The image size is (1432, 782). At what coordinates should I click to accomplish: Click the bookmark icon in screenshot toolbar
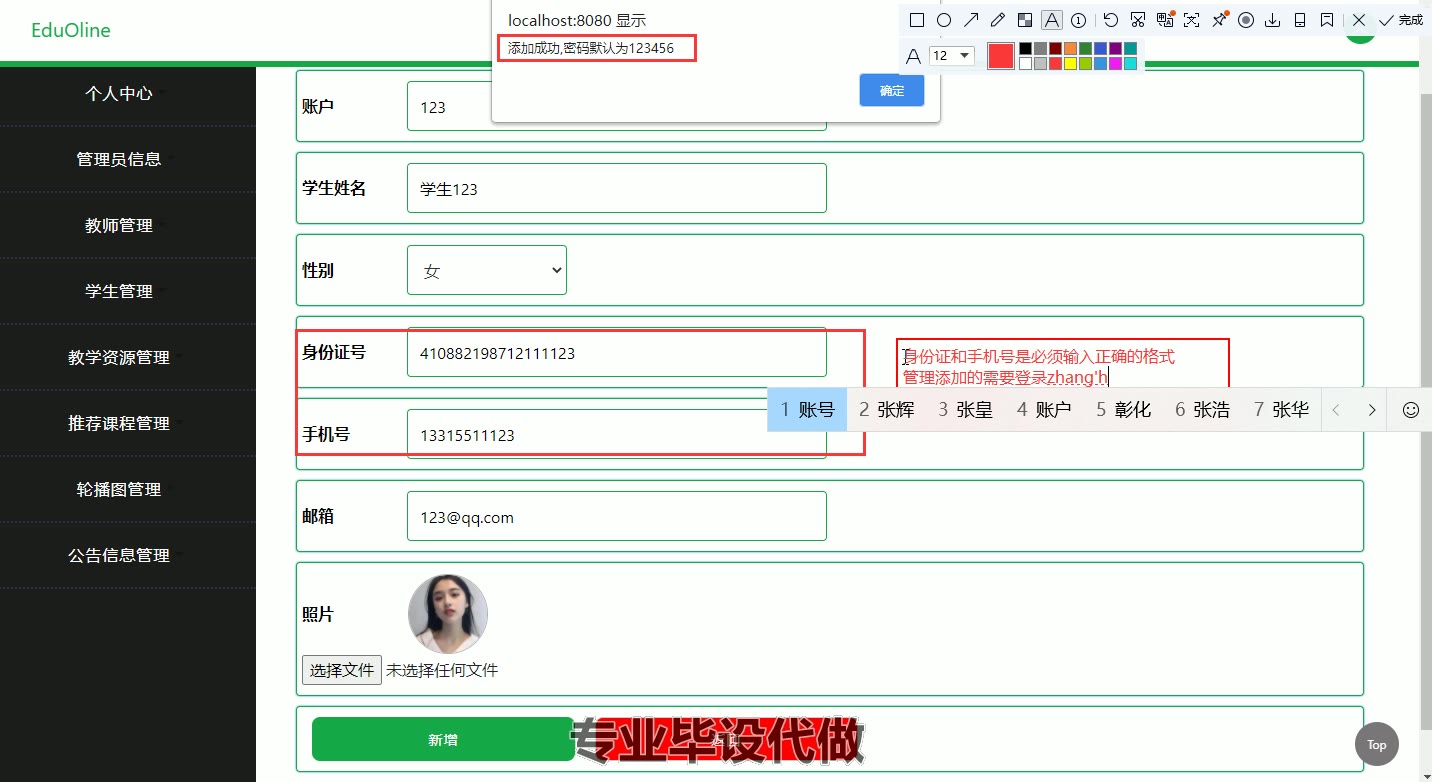[x=1327, y=20]
